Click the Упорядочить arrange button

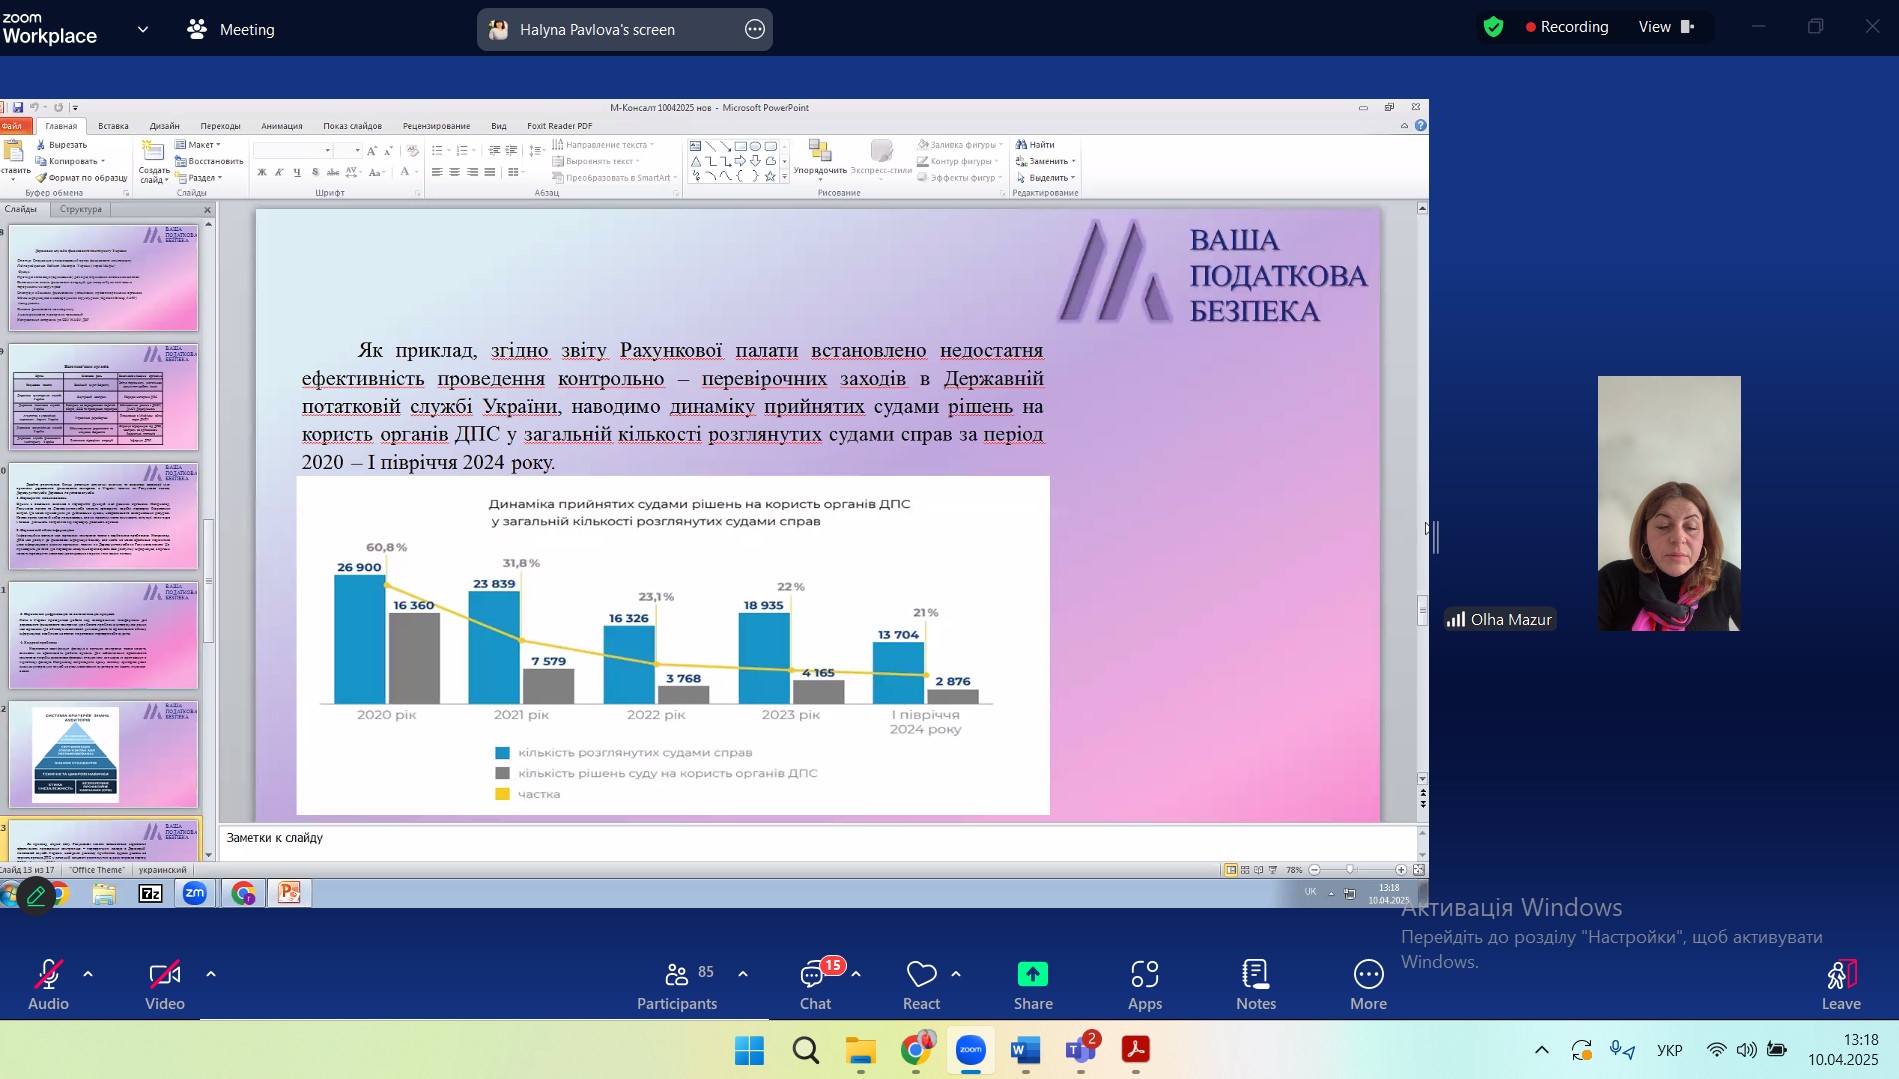820,160
